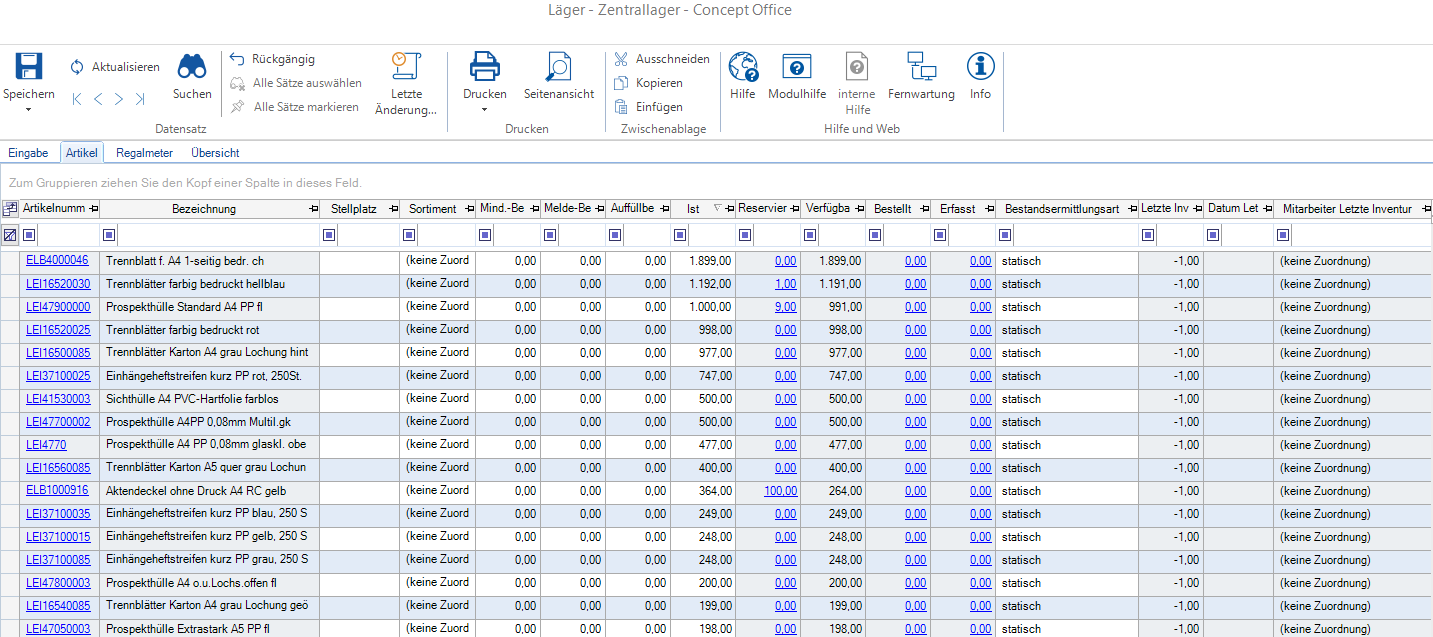
Task: Switch to the Übersicht tab
Action: point(215,153)
